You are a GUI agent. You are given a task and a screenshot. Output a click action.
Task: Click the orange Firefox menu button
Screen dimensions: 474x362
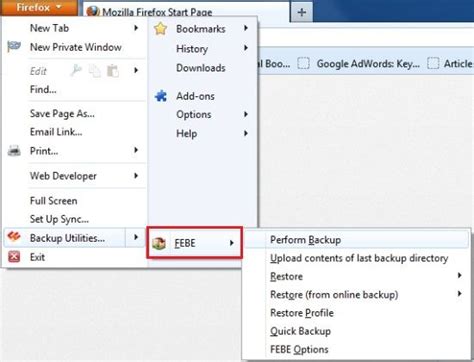(38, 7)
